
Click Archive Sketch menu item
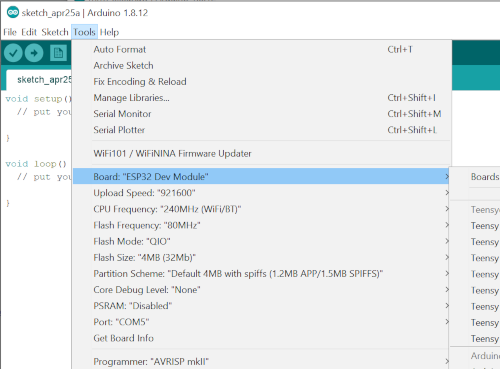point(261,65)
